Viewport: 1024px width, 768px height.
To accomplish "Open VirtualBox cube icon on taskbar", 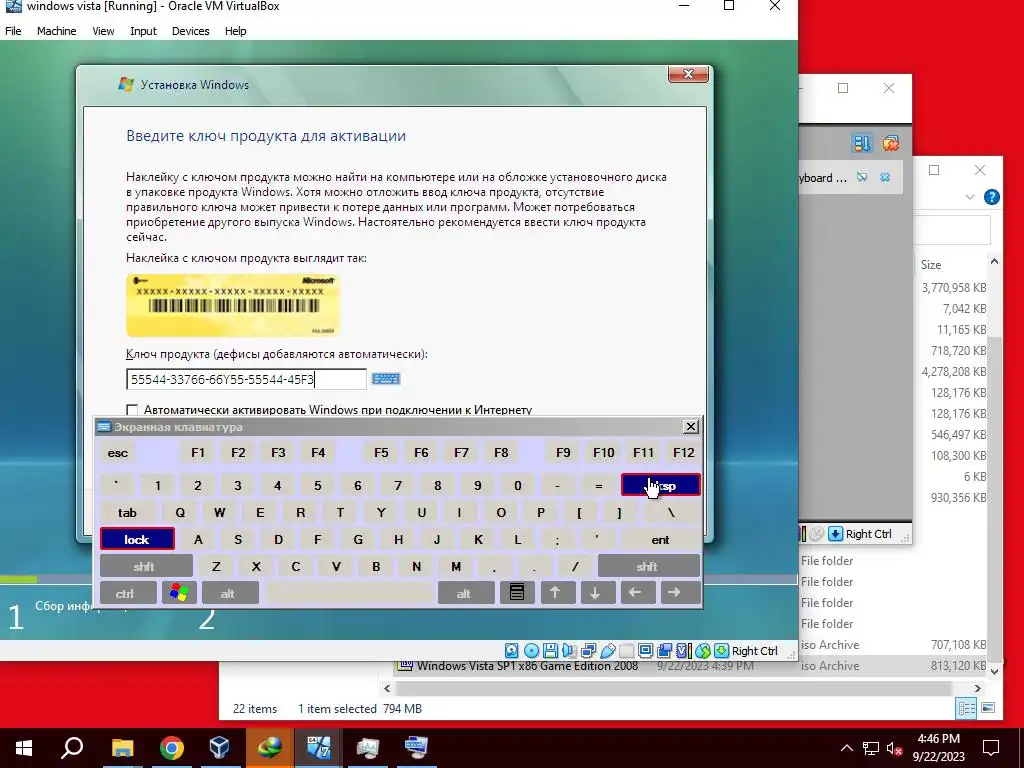I will tap(219, 747).
